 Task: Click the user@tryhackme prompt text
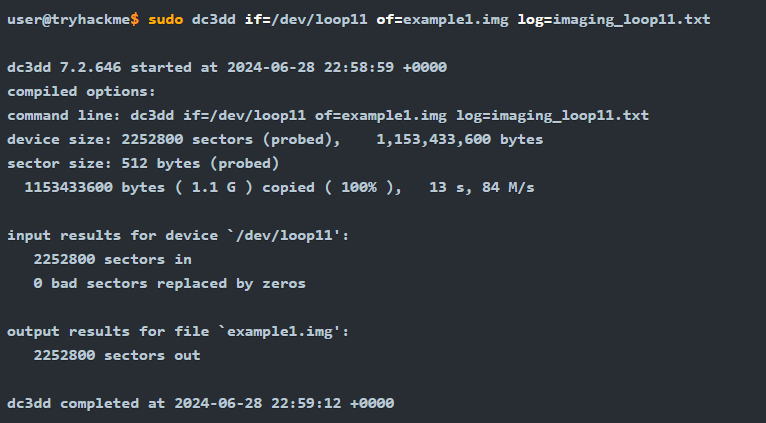coord(72,20)
